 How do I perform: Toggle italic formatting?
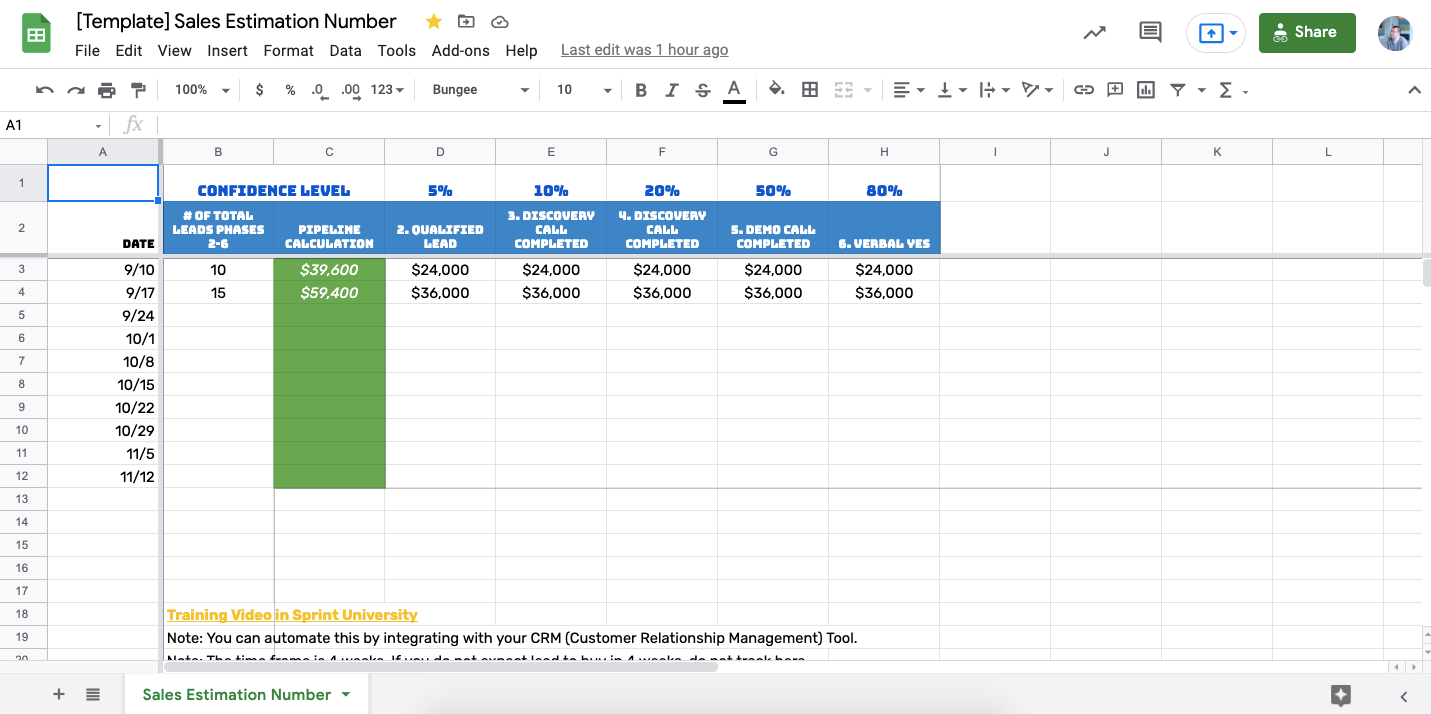coord(672,90)
